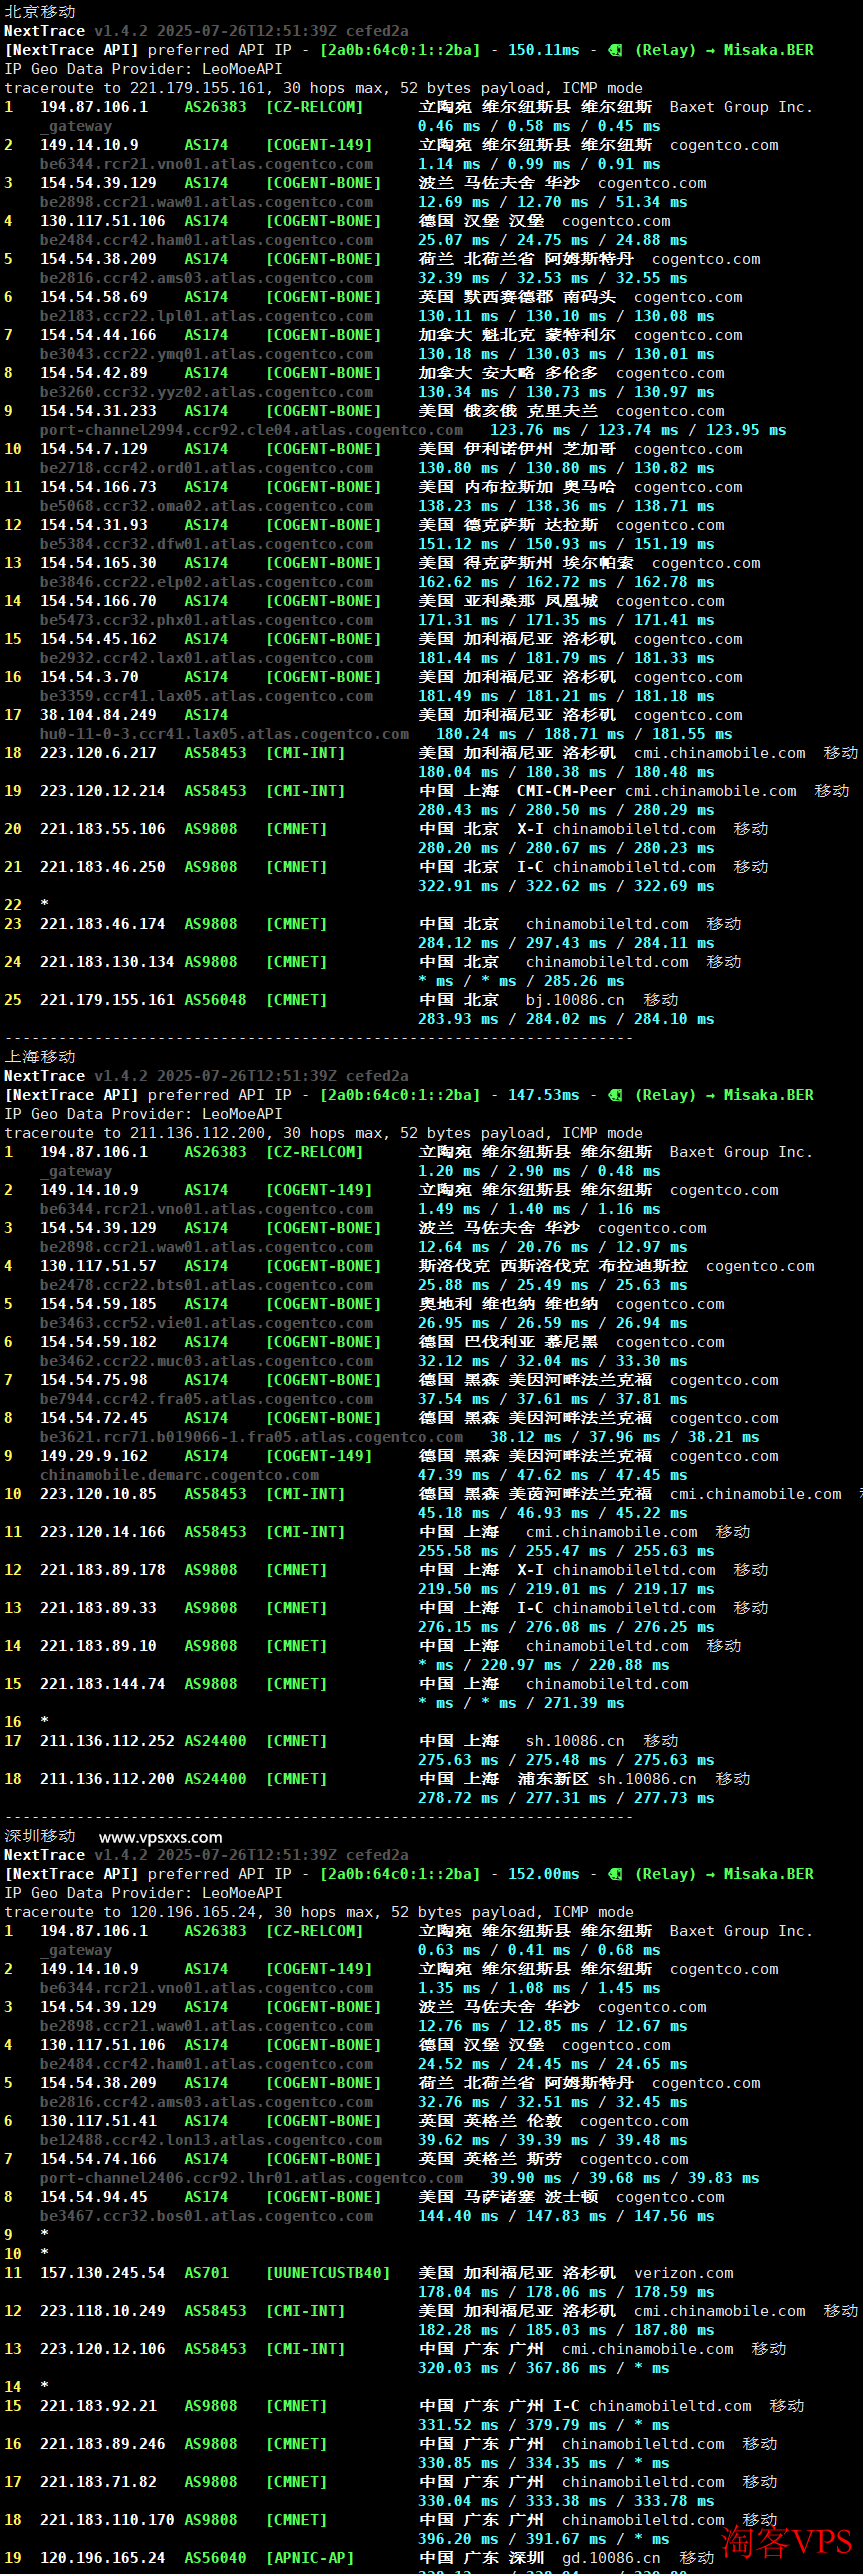Select hostname chinamobile.demarc.cogentco.com

pos(179,1475)
